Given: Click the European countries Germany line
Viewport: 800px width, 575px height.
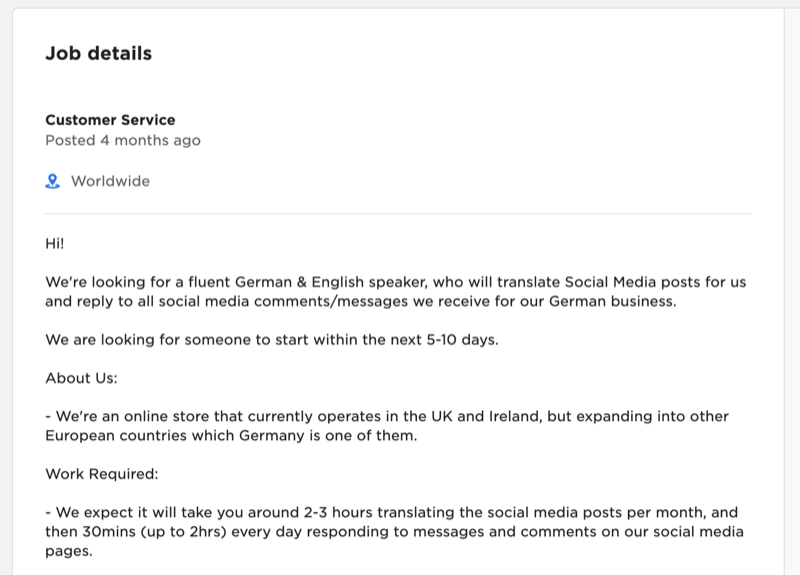Looking at the screenshot, I should coord(231,436).
